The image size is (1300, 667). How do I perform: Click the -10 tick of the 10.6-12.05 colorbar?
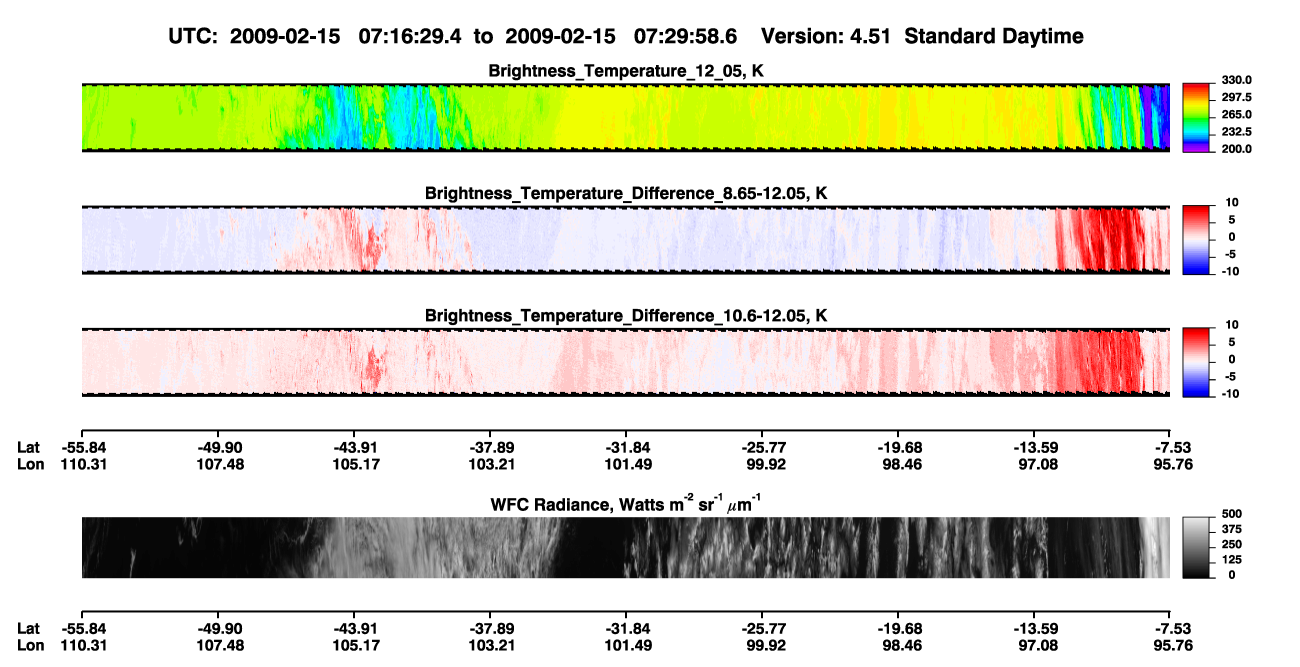(1231, 394)
